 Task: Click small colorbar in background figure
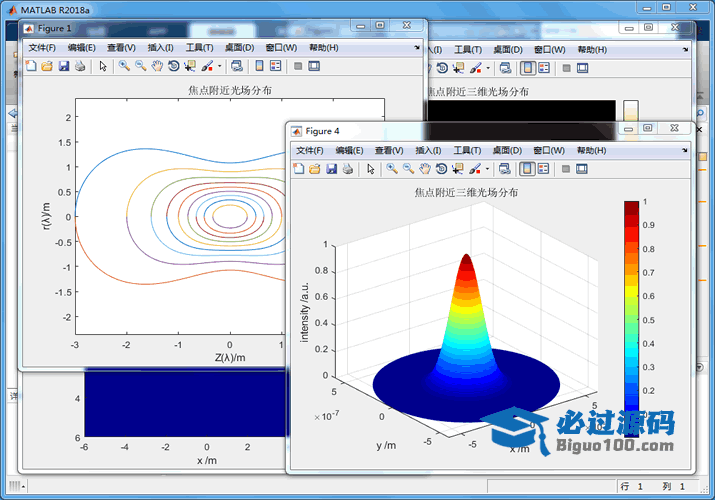click(631, 111)
